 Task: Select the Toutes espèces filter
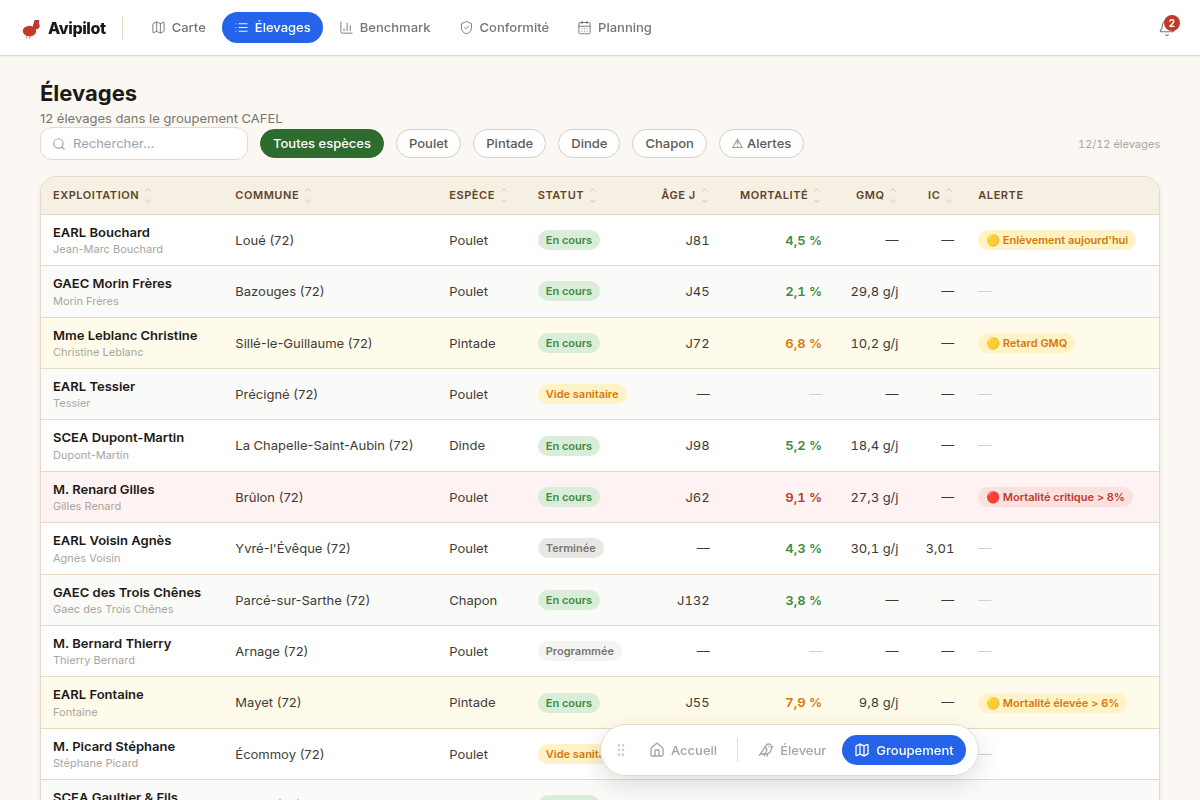click(x=322, y=144)
